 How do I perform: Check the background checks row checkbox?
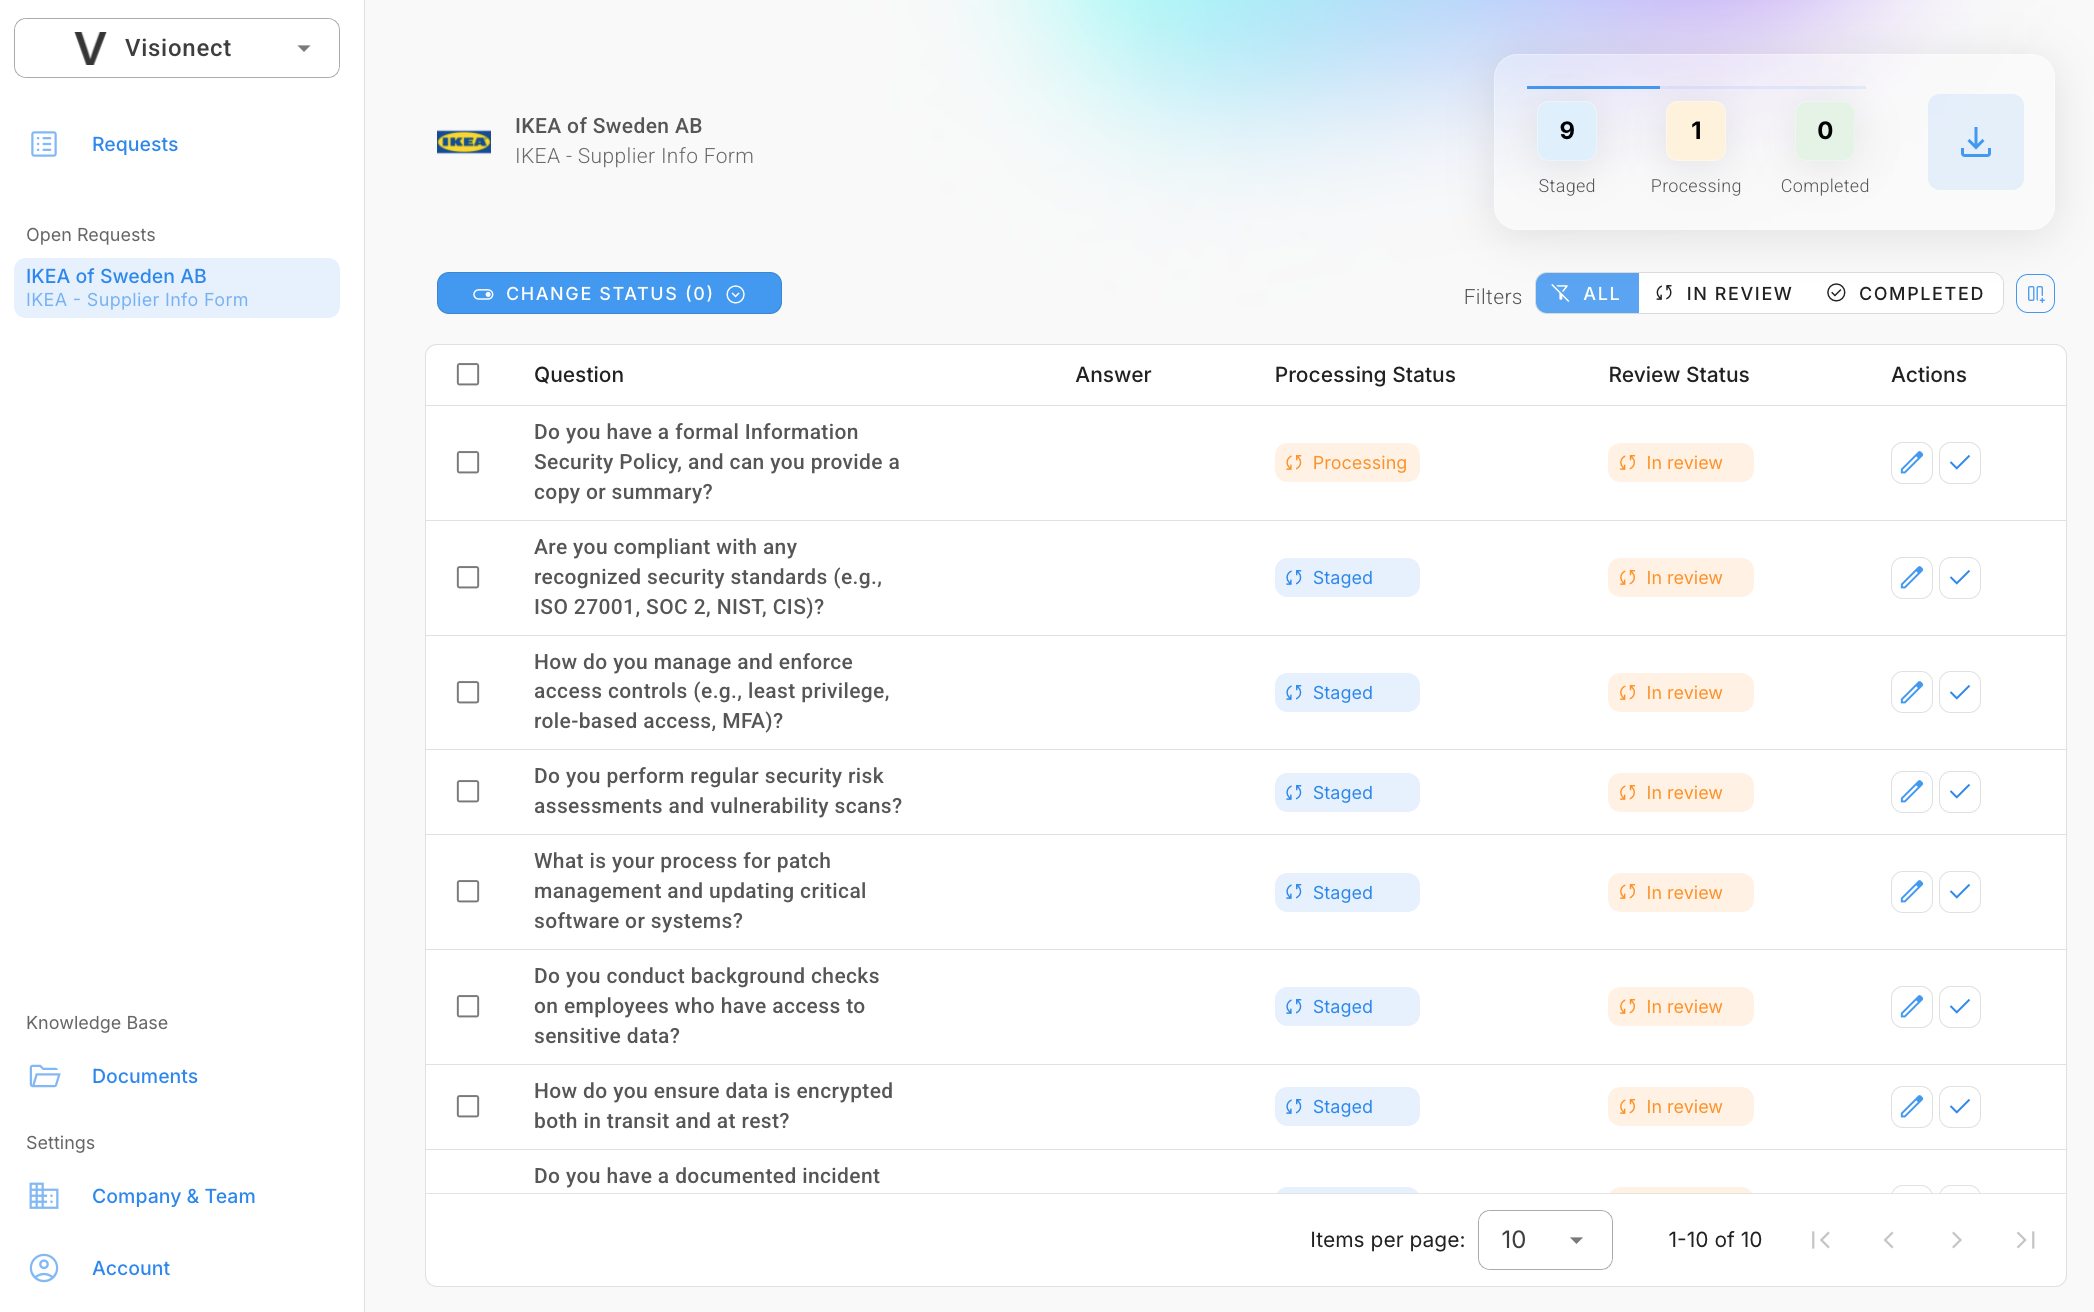(468, 1007)
